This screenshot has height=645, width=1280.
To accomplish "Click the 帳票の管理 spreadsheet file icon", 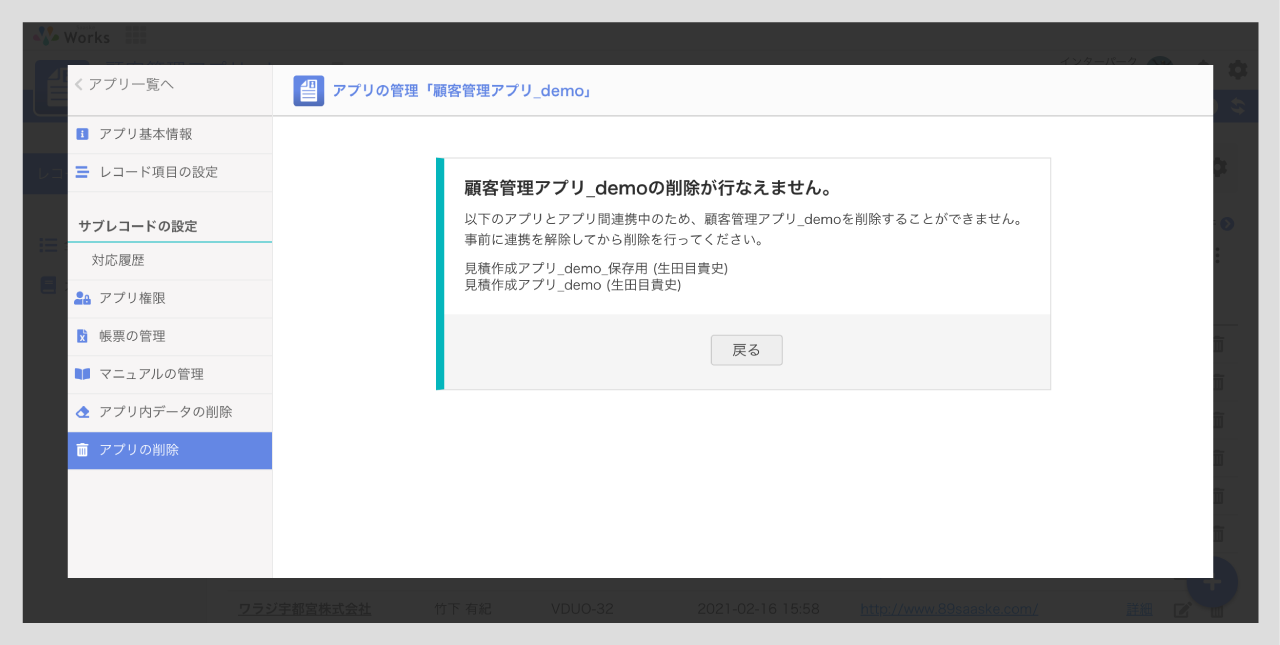I will (x=82, y=336).
